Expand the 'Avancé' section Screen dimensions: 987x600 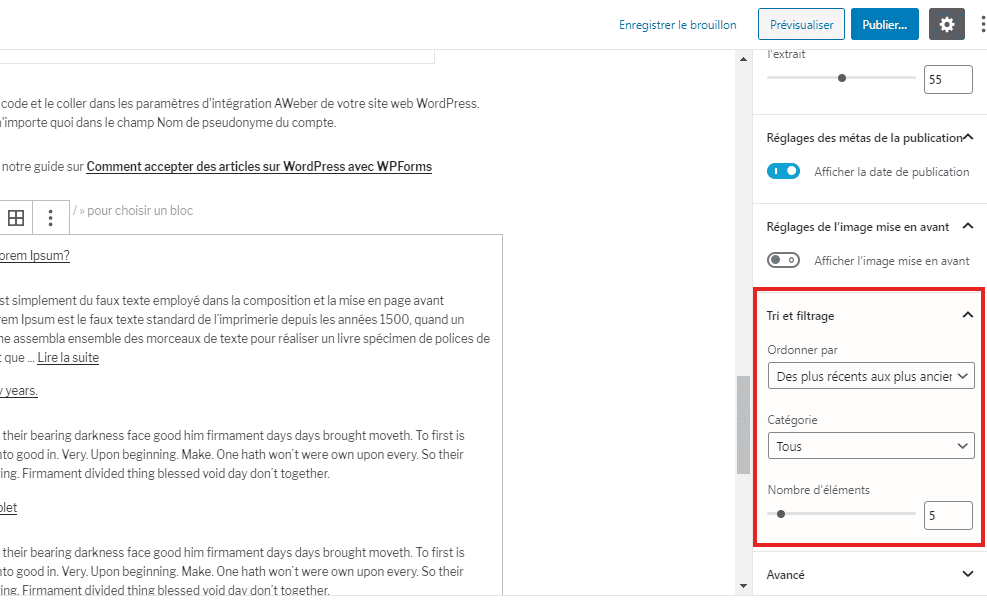(x=966, y=574)
